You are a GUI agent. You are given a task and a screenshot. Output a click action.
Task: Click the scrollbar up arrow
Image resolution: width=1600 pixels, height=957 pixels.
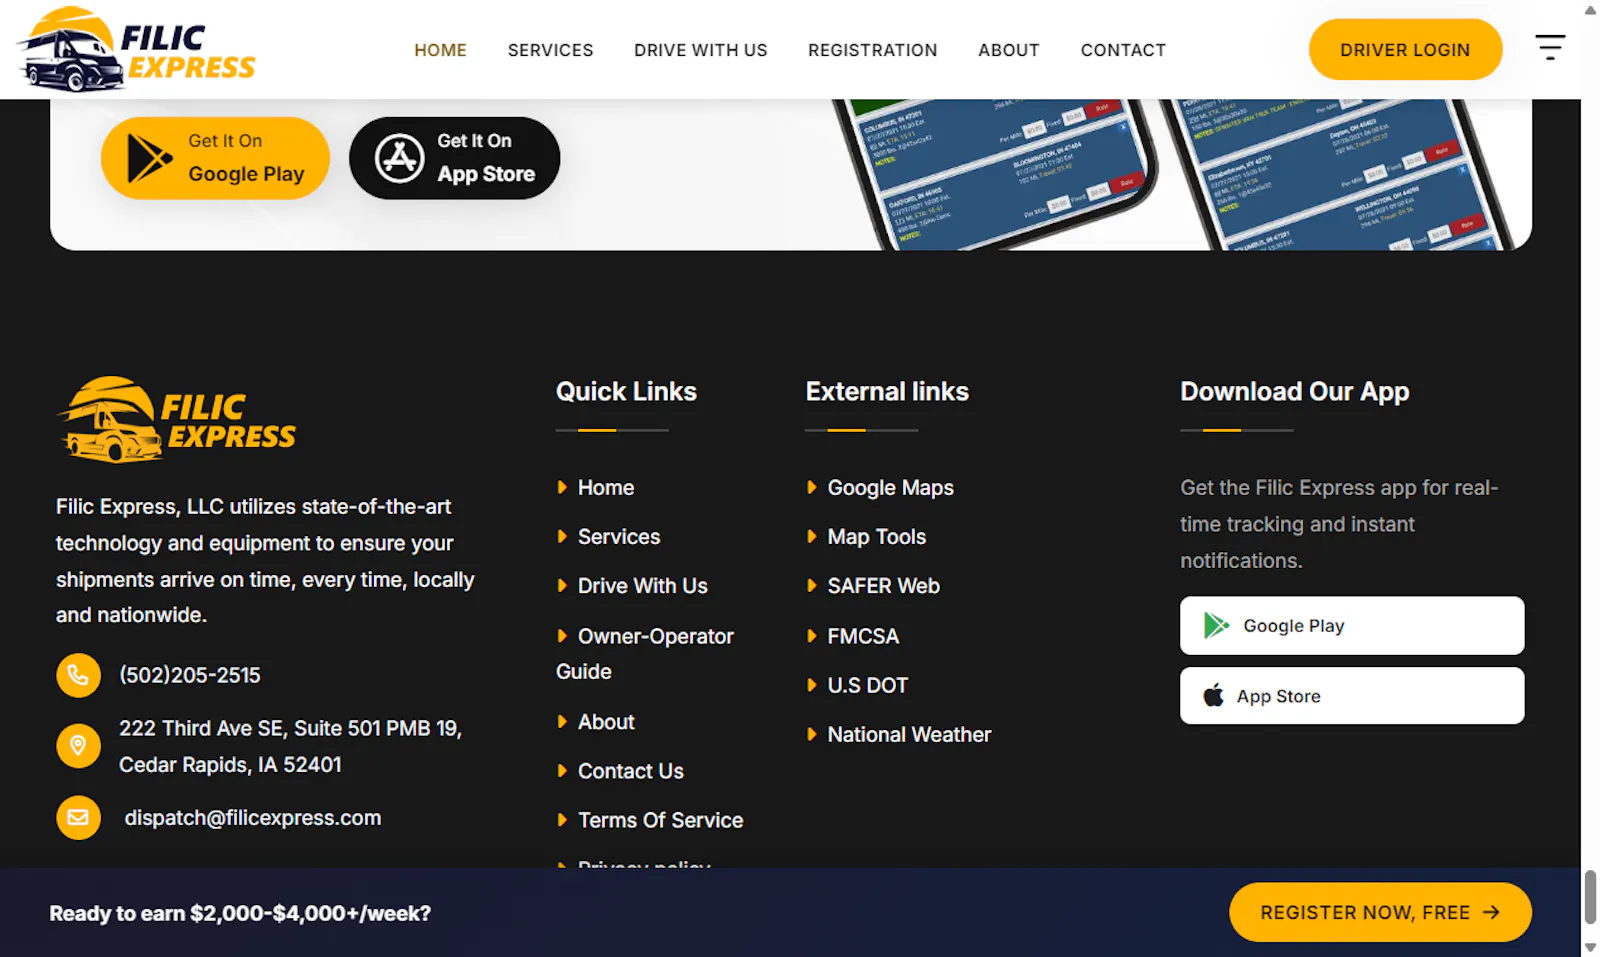[x=1590, y=9]
